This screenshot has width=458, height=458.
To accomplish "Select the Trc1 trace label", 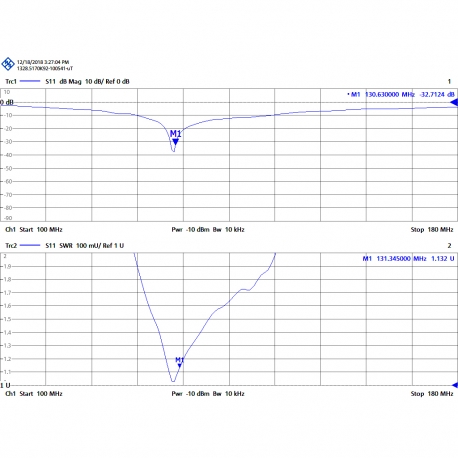I will click(11, 81).
